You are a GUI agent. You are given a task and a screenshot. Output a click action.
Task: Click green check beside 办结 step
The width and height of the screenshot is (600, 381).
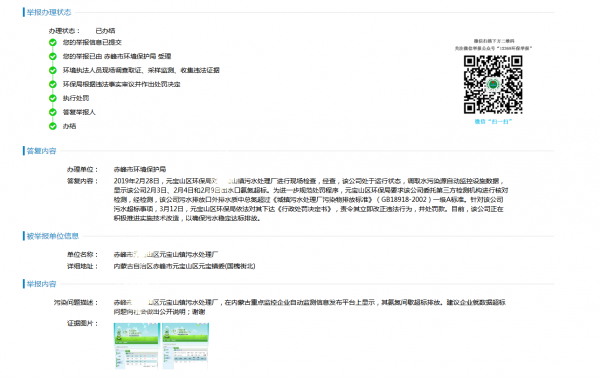point(53,126)
